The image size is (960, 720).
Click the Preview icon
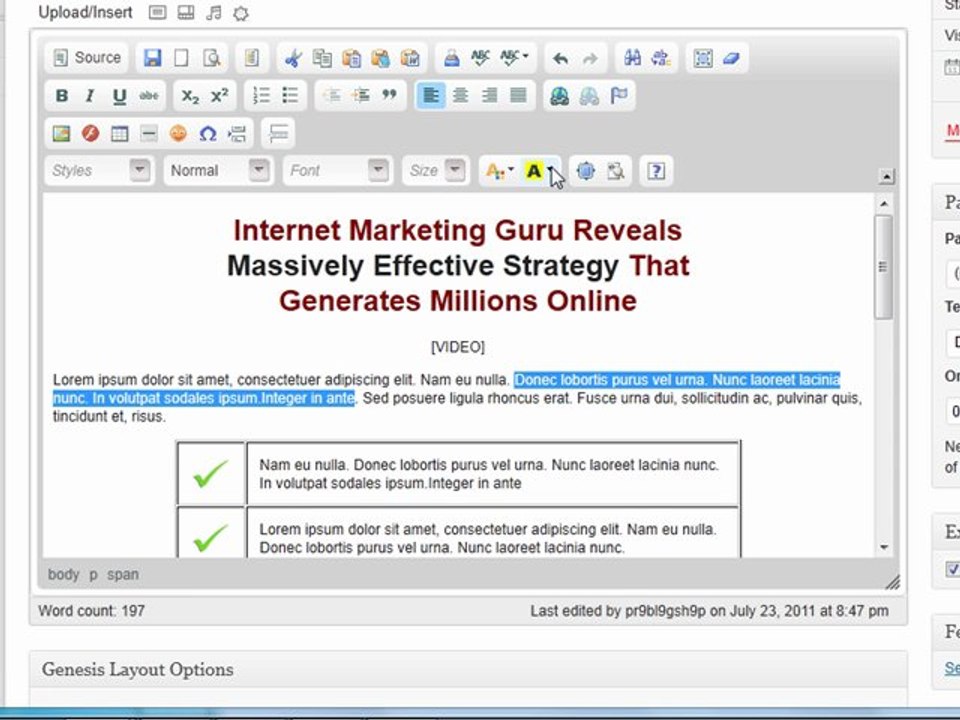click(211, 58)
